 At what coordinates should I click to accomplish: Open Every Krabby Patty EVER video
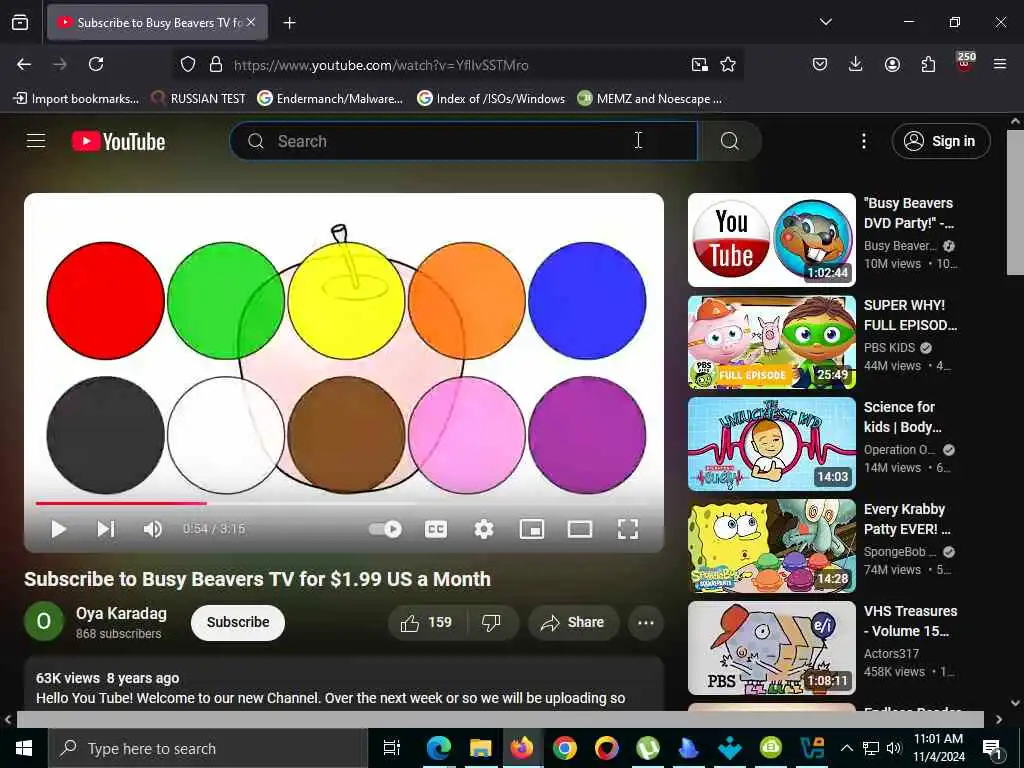[771, 545]
